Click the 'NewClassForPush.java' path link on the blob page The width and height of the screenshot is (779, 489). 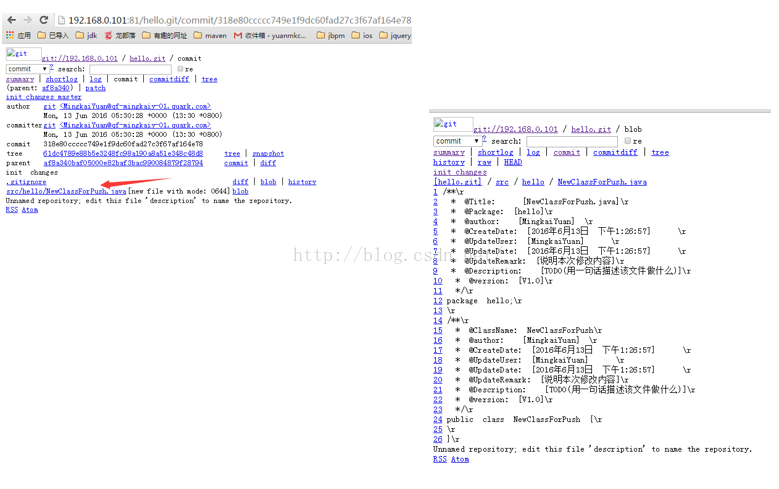point(602,182)
